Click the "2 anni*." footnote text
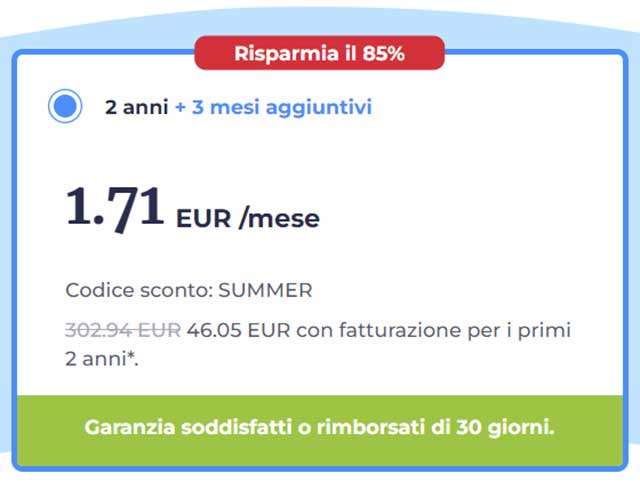 [x=102, y=358]
